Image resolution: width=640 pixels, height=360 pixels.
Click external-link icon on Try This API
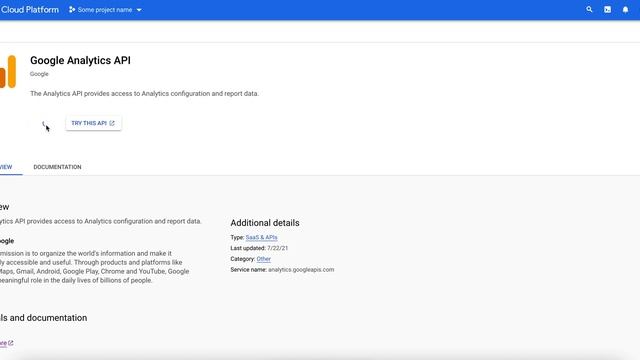tap(112, 123)
